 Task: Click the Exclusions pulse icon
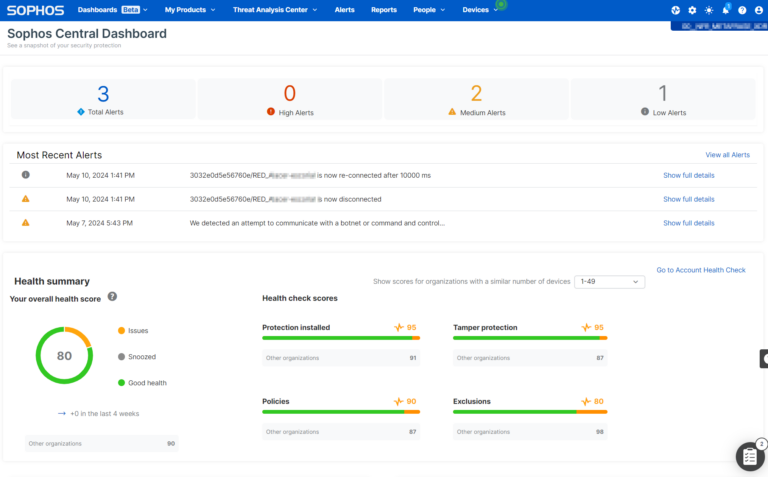(586, 401)
